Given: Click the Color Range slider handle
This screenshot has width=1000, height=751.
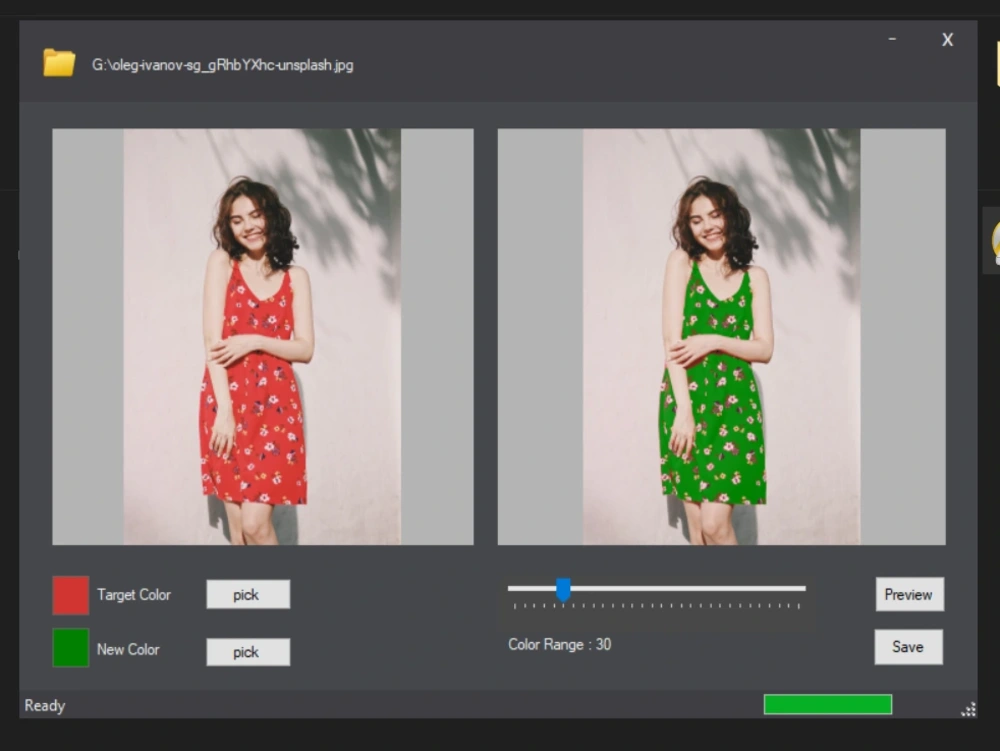Looking at the screenshot, I should (563, 590).
